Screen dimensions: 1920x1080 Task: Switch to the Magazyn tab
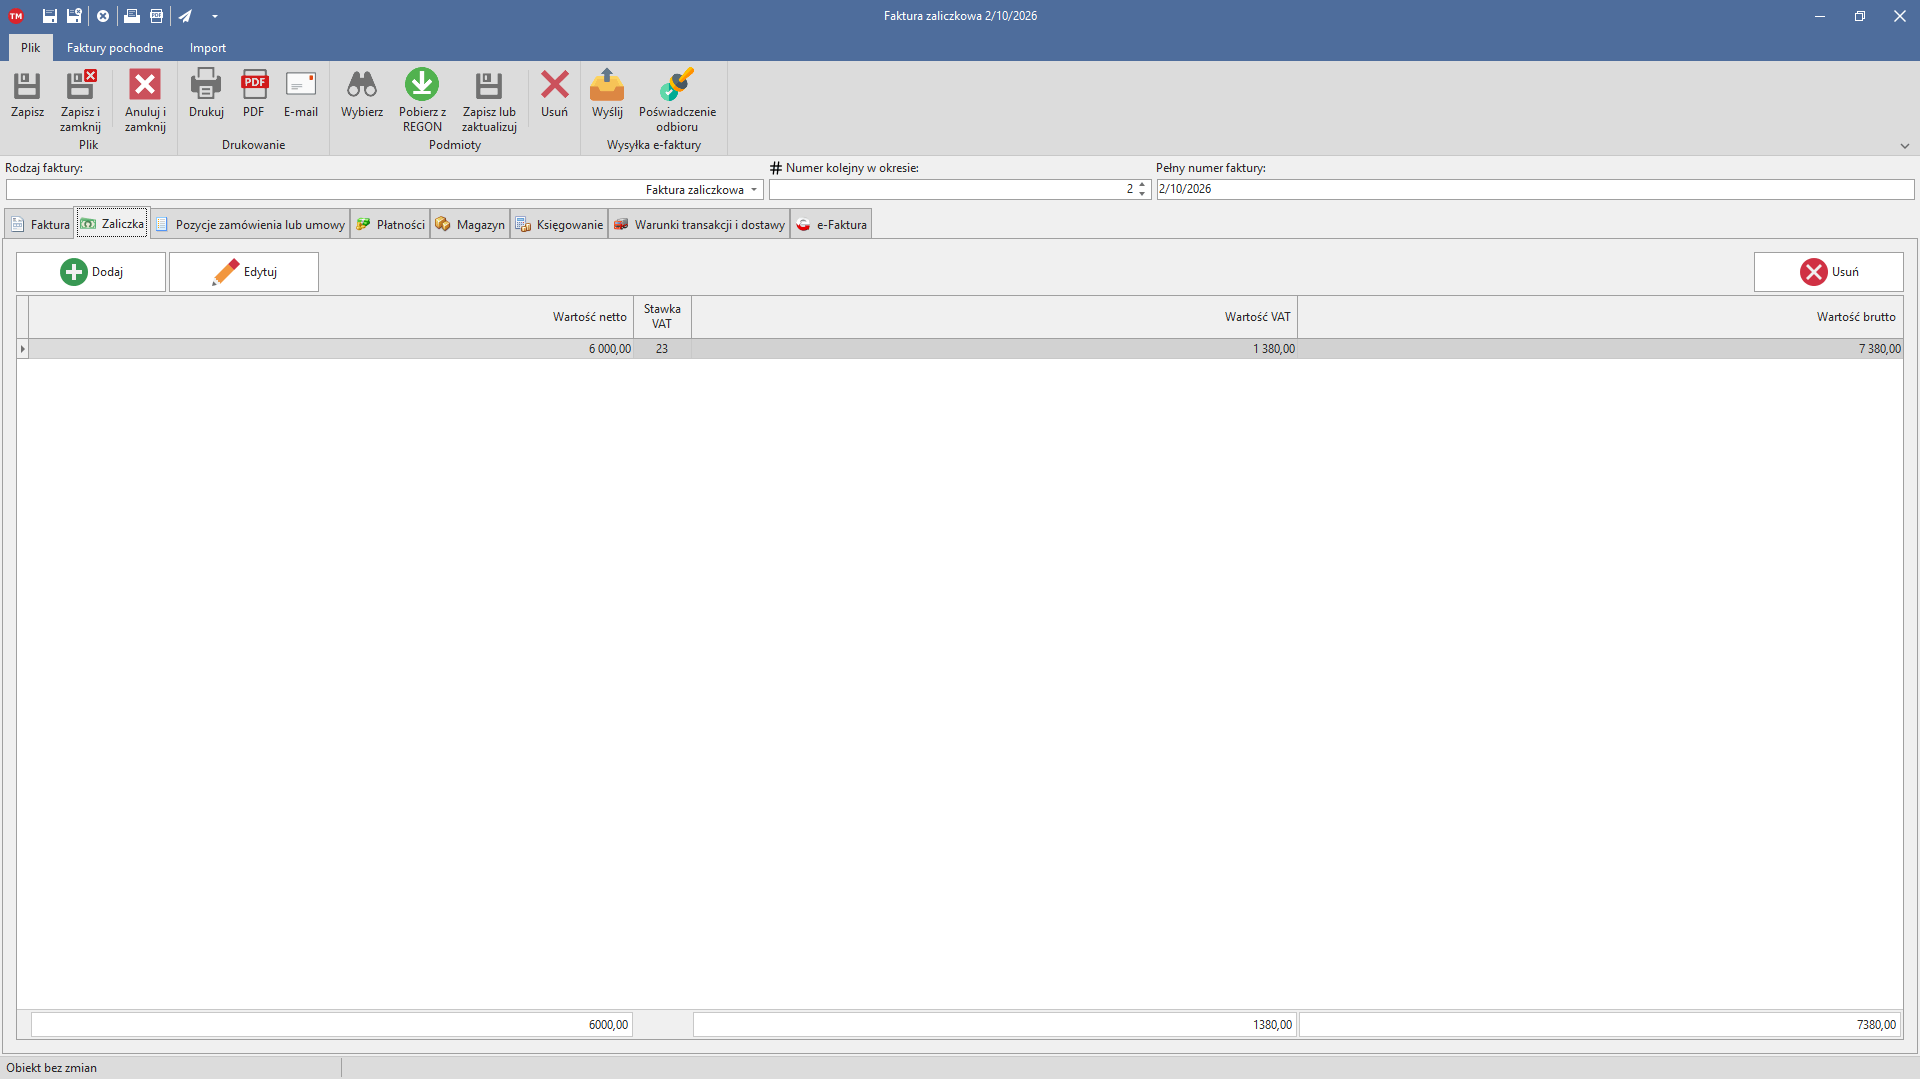(470, 224)
